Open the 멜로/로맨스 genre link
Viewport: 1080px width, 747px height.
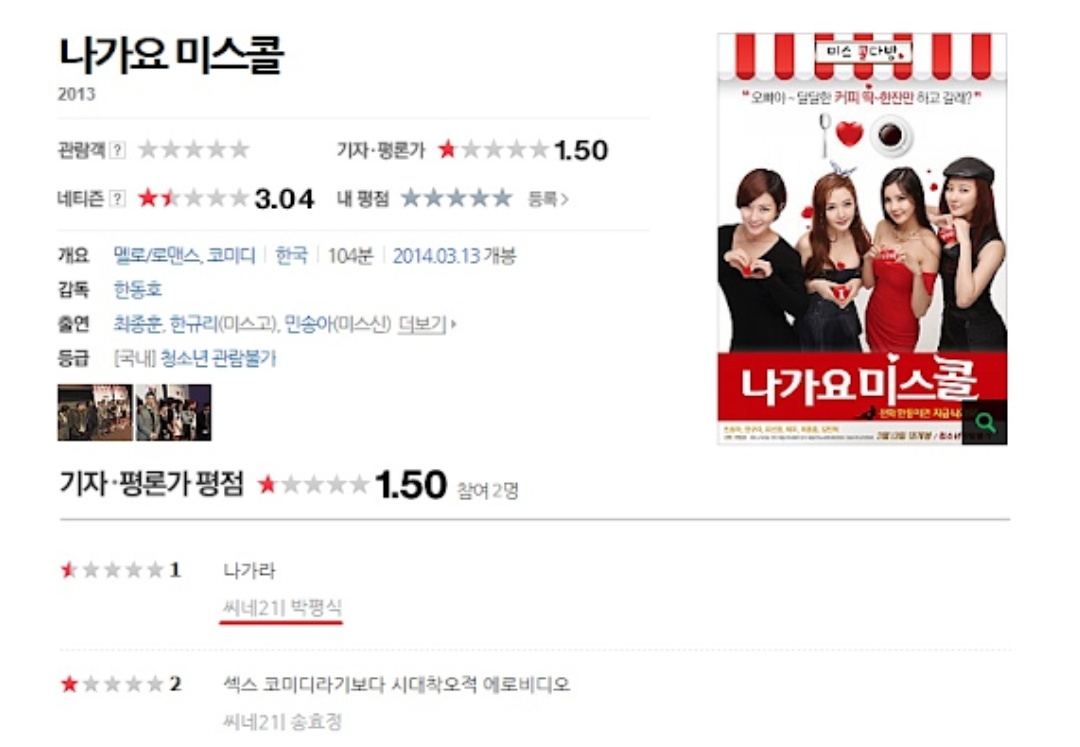(156, 255)
